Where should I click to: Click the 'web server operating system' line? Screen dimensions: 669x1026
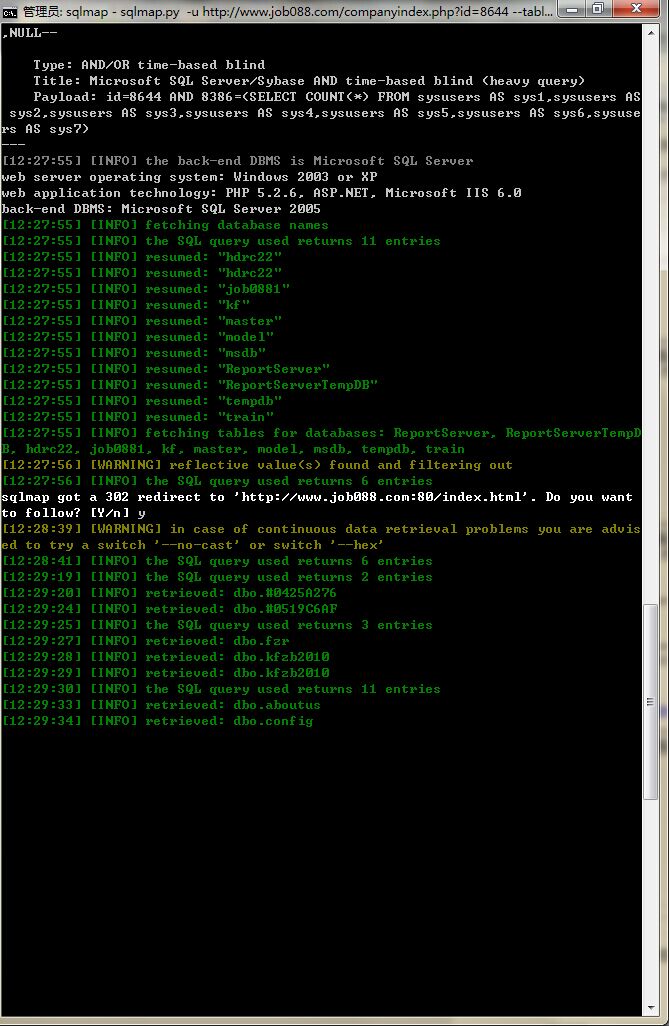click(x=189, y=177)
